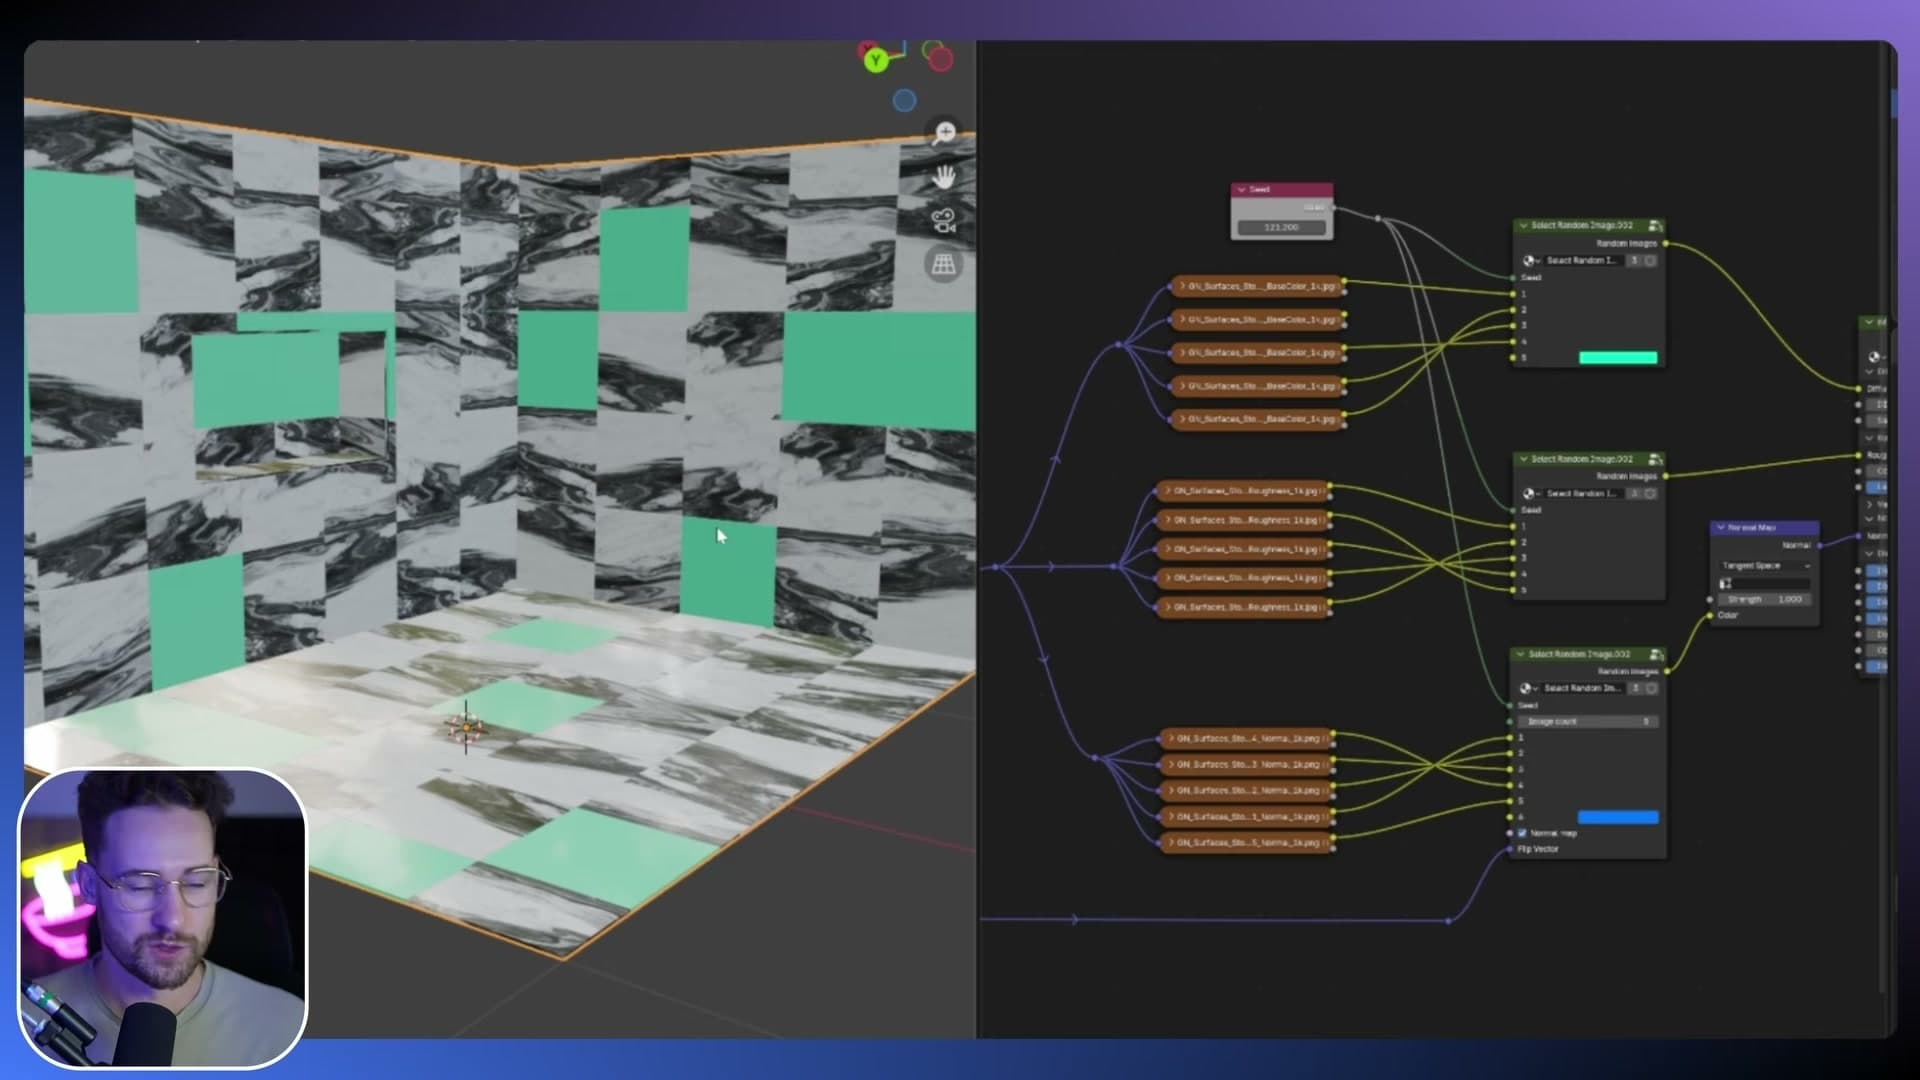
Task: Toggle fake user on BaseColor Select Random node
Action: (x=1650, y=260)
